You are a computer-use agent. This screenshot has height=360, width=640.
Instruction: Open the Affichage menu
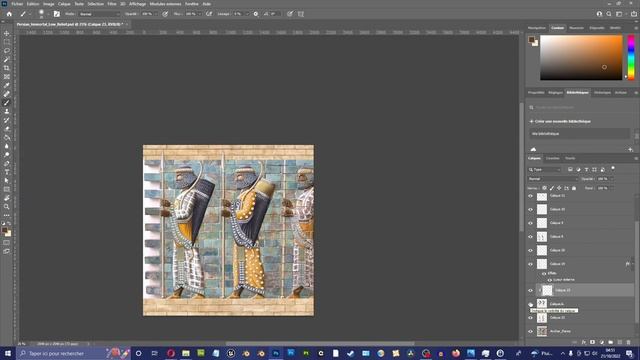pos(138,4)
